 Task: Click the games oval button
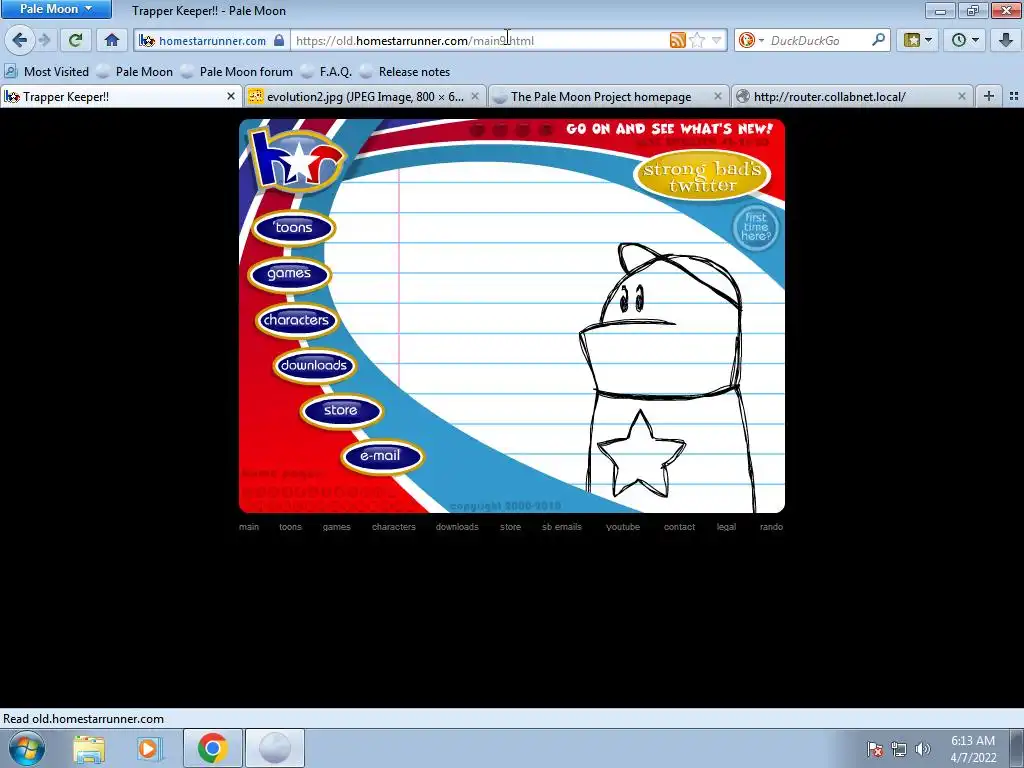[289, 274]
